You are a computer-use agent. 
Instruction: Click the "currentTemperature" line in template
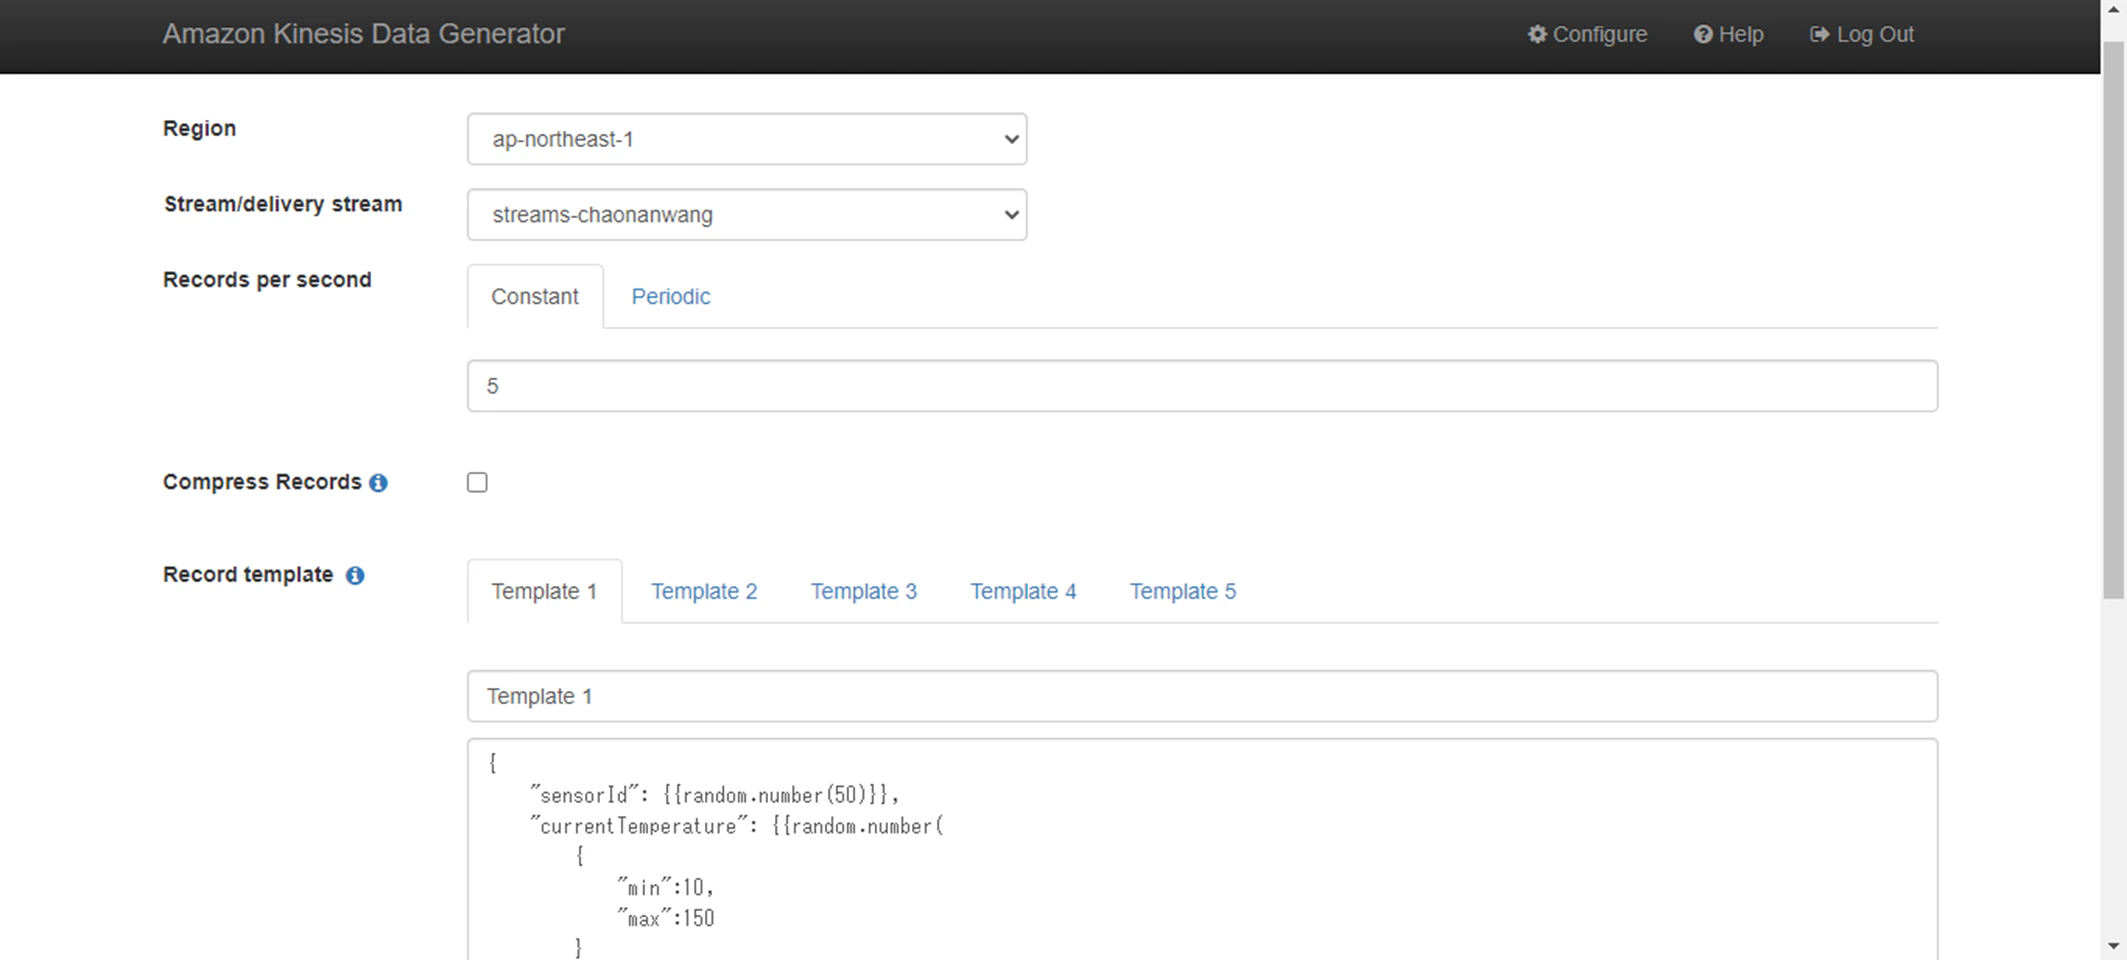click(x=736, y=826)
